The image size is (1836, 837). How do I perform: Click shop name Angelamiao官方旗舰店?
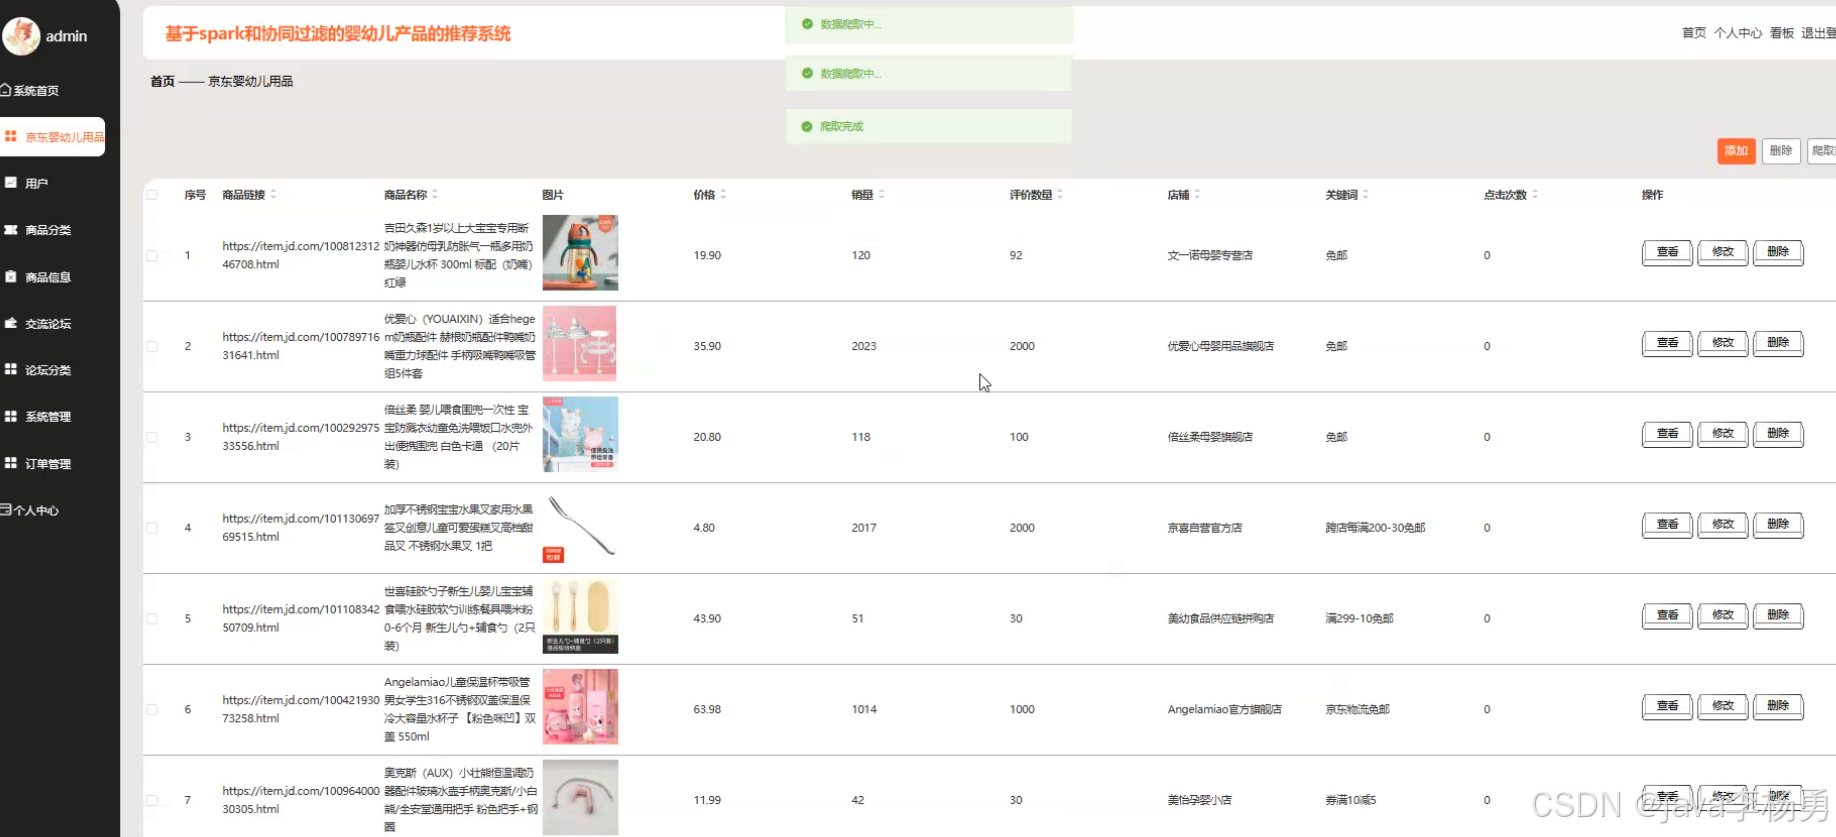1225,709
